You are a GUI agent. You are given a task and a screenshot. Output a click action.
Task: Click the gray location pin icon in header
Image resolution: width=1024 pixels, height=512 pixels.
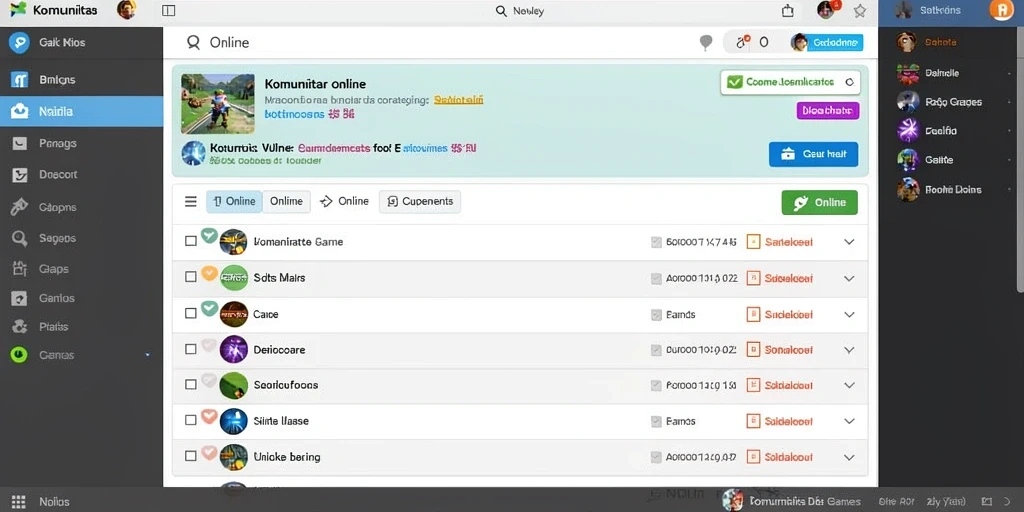click(706, 42)
